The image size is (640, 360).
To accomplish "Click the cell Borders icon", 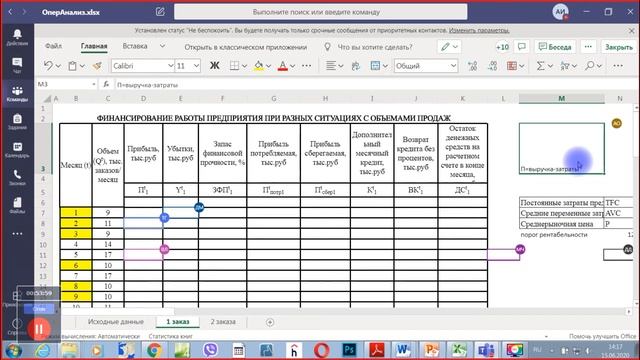I will (x=234, y=66).
